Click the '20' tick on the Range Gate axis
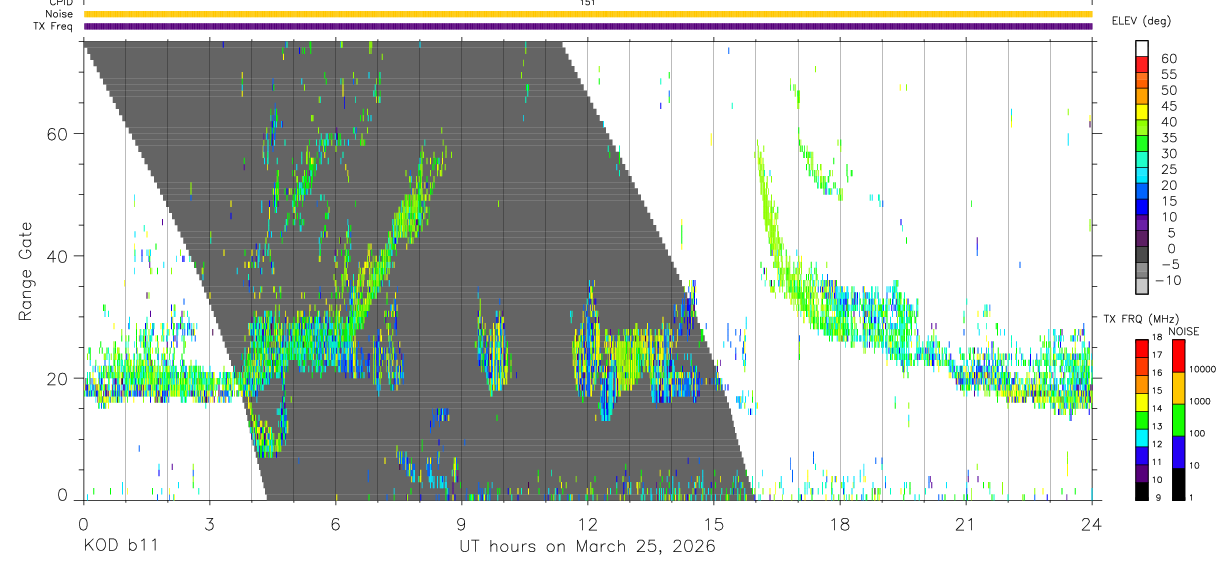Screen dimensions: 1228x567 coord(59,378)
